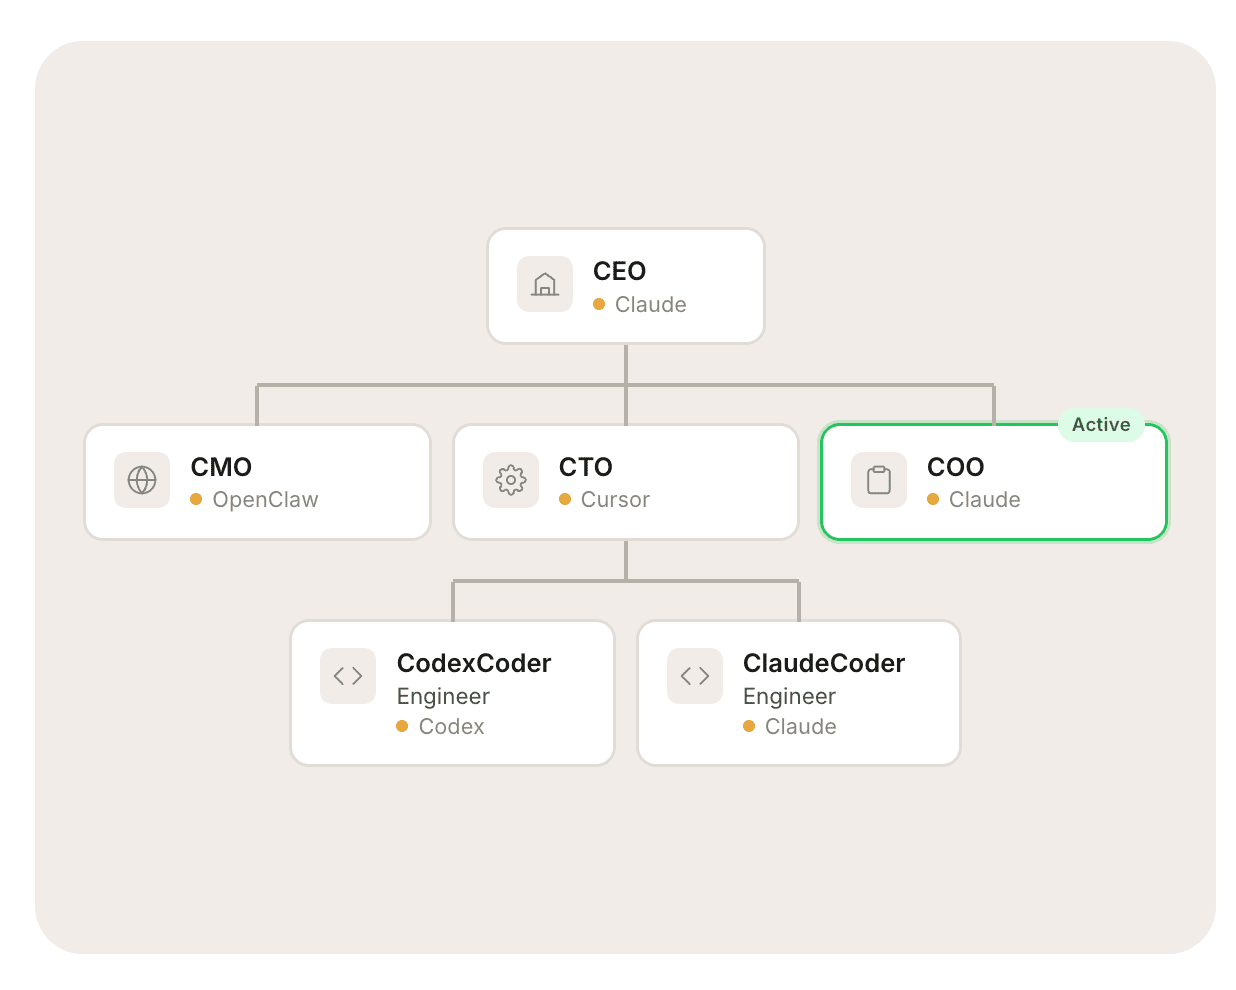
Task: Click the Claude label under CEO
Action: 650,304
